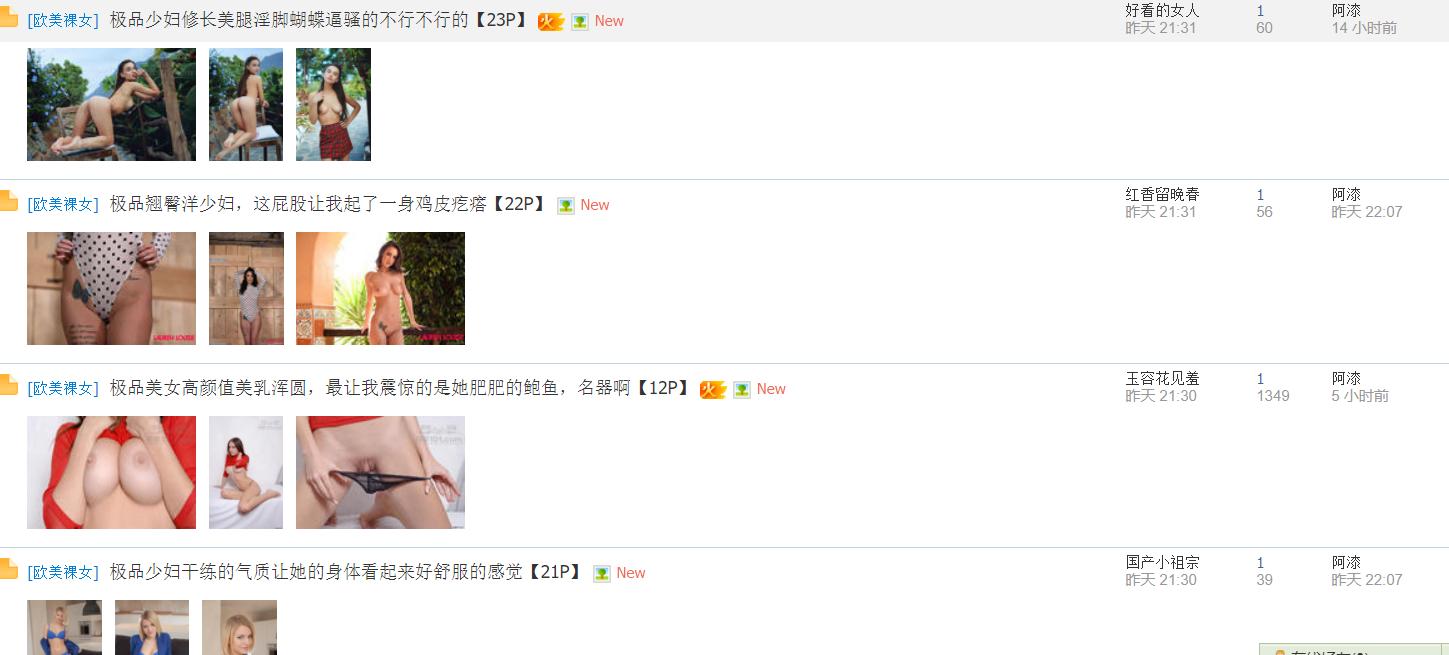Screen dimensions: 1449x655
Task: View profile of author 红香留晚春
Action: tap(1162, 194)
